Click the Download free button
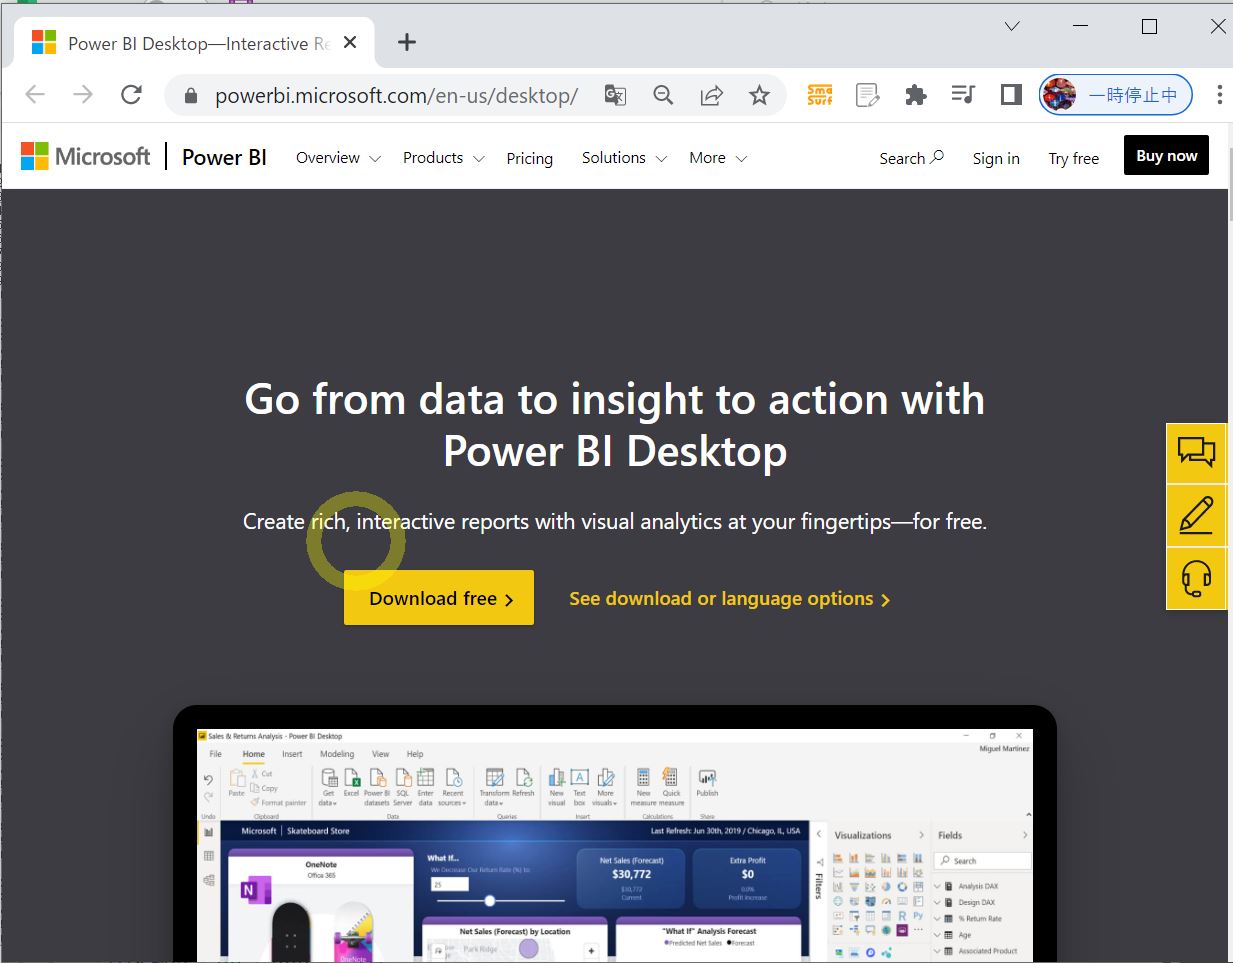 coord(439,598)
